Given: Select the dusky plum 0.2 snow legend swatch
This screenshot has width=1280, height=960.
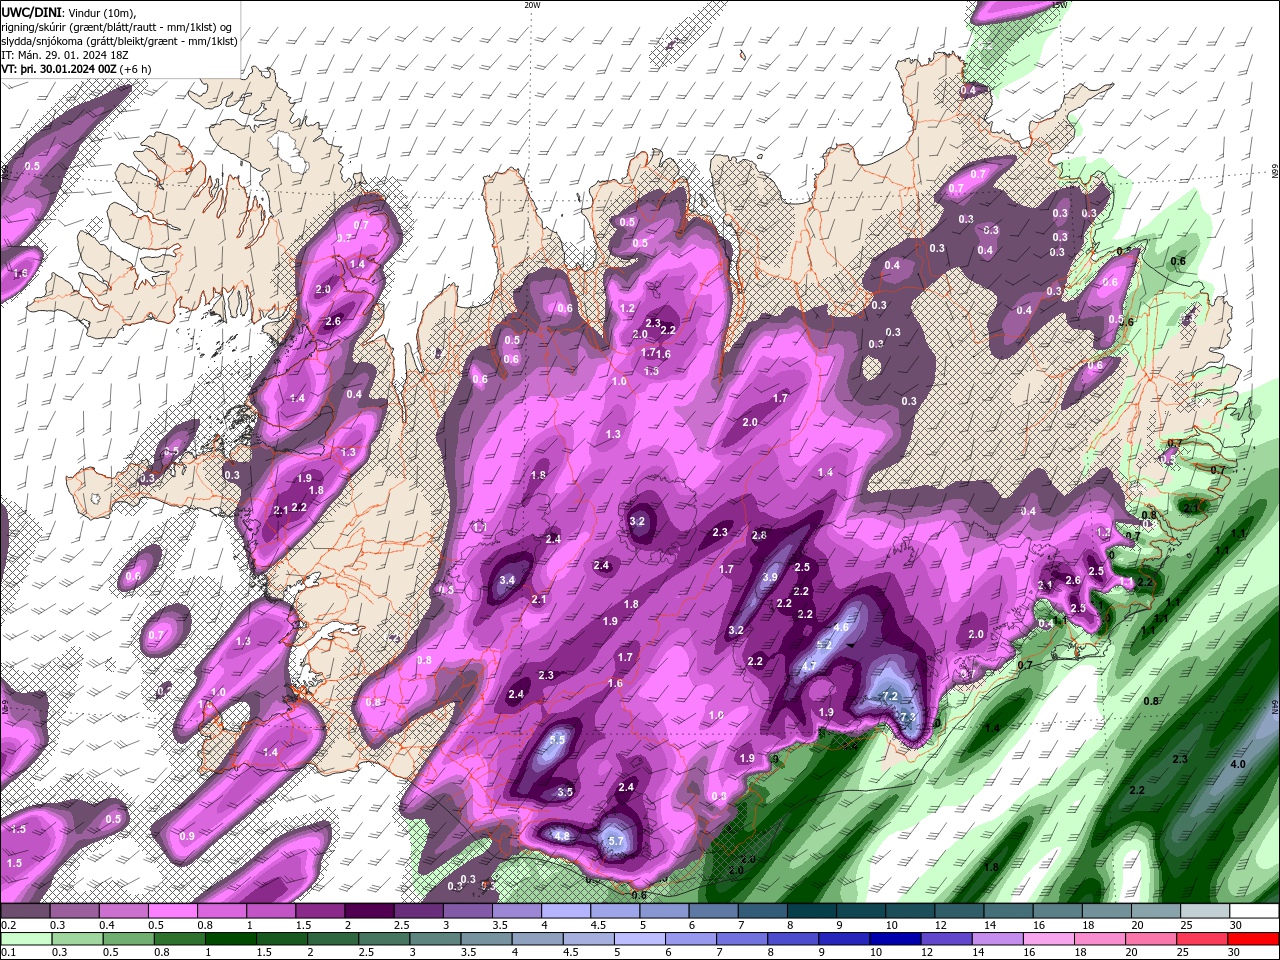Looking at the screenshot, I should point(25,911).
